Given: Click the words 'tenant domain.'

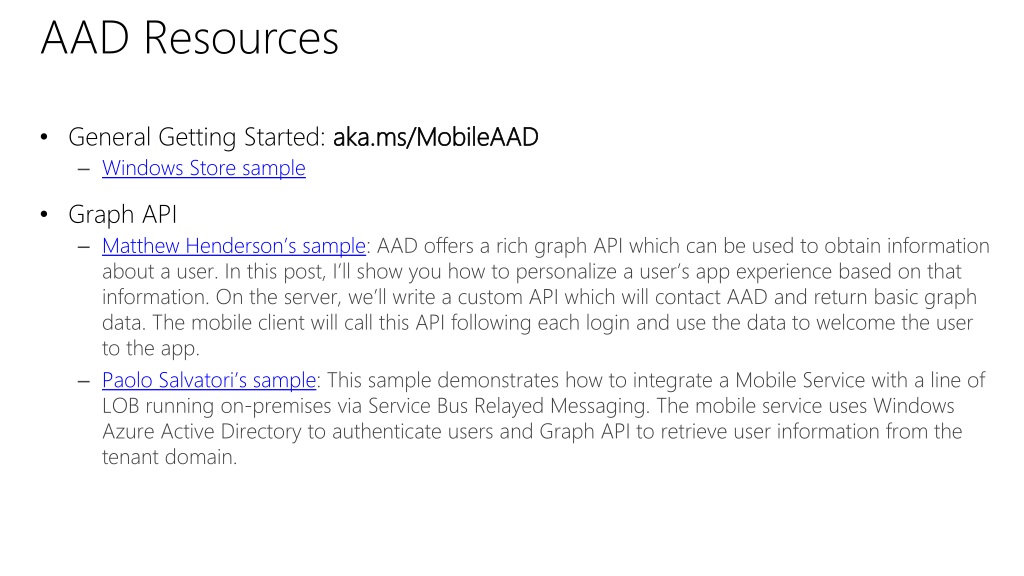Looking at the screenshot, I should coord(169,457).
